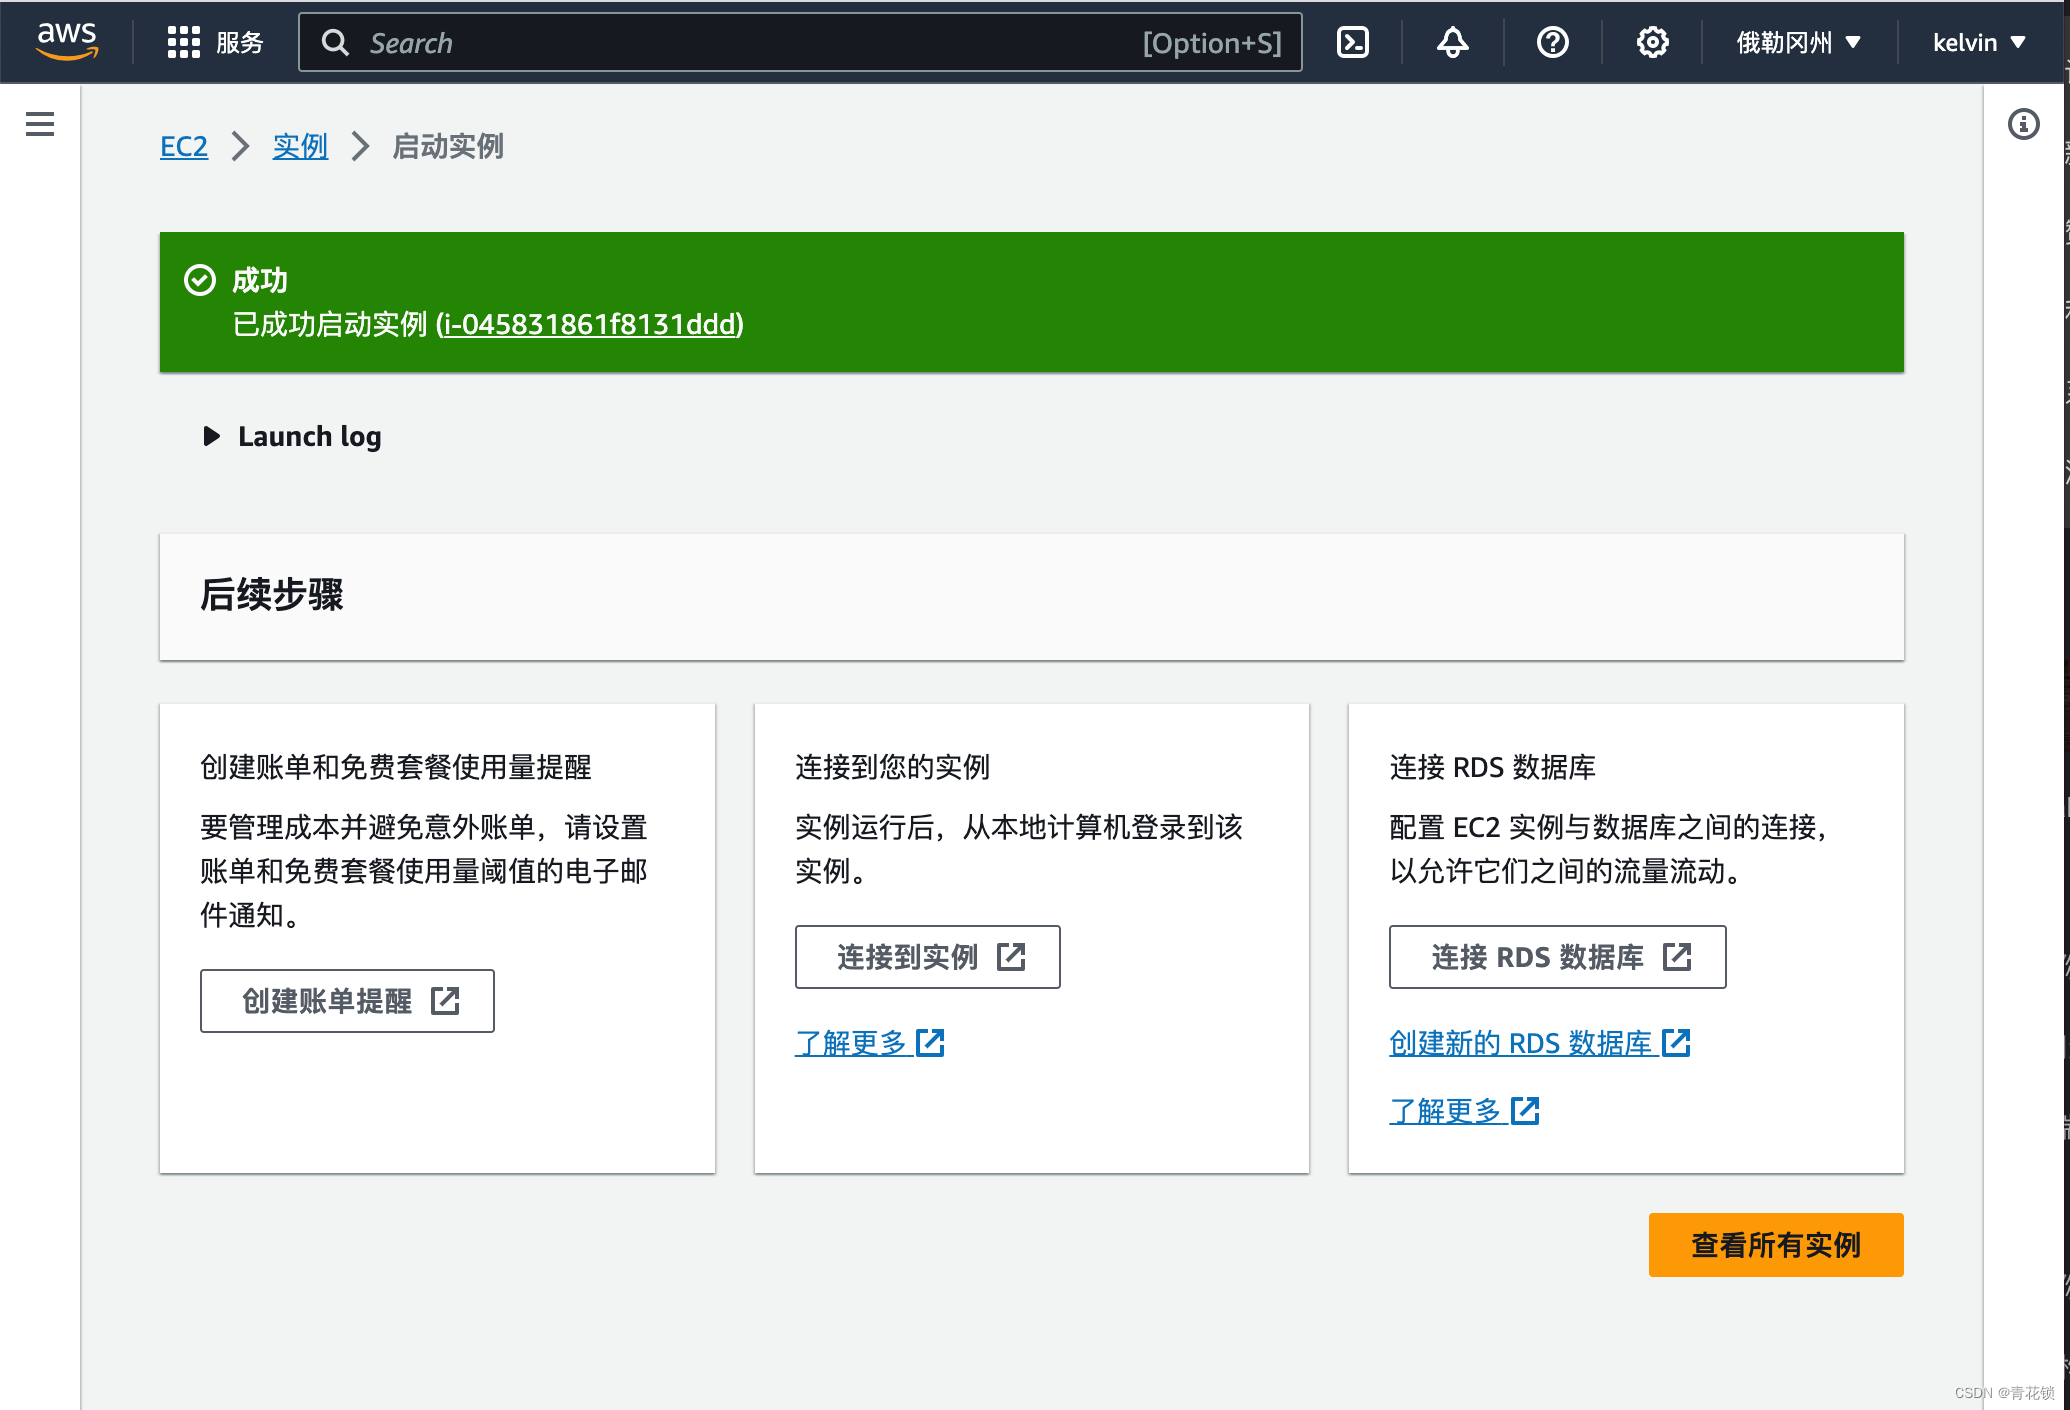Image resolution: width=2070 pixels, height=1410 pixels.
Task: Click the 后续步骤 heading
Action: pos(272,595)
